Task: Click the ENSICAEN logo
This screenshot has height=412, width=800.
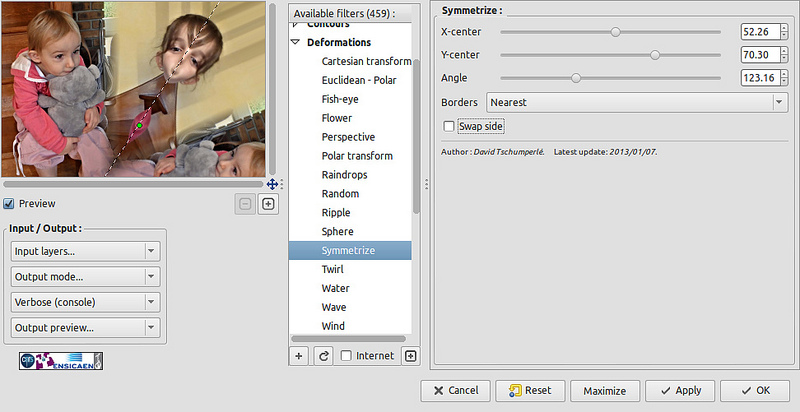Action: pyautogui.click(x=61, y=360)
